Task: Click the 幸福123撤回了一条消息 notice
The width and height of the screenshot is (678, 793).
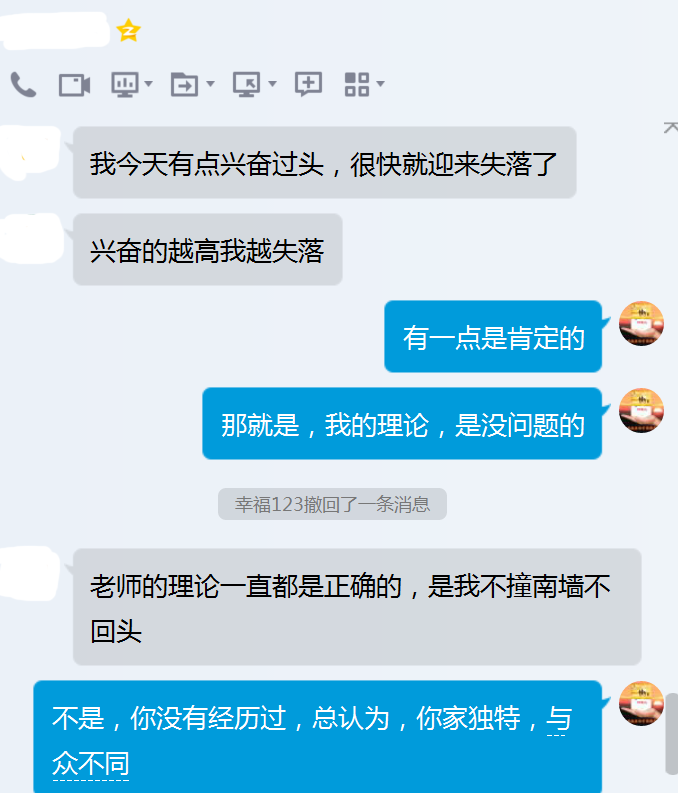Action: click(x=332, y=504)
